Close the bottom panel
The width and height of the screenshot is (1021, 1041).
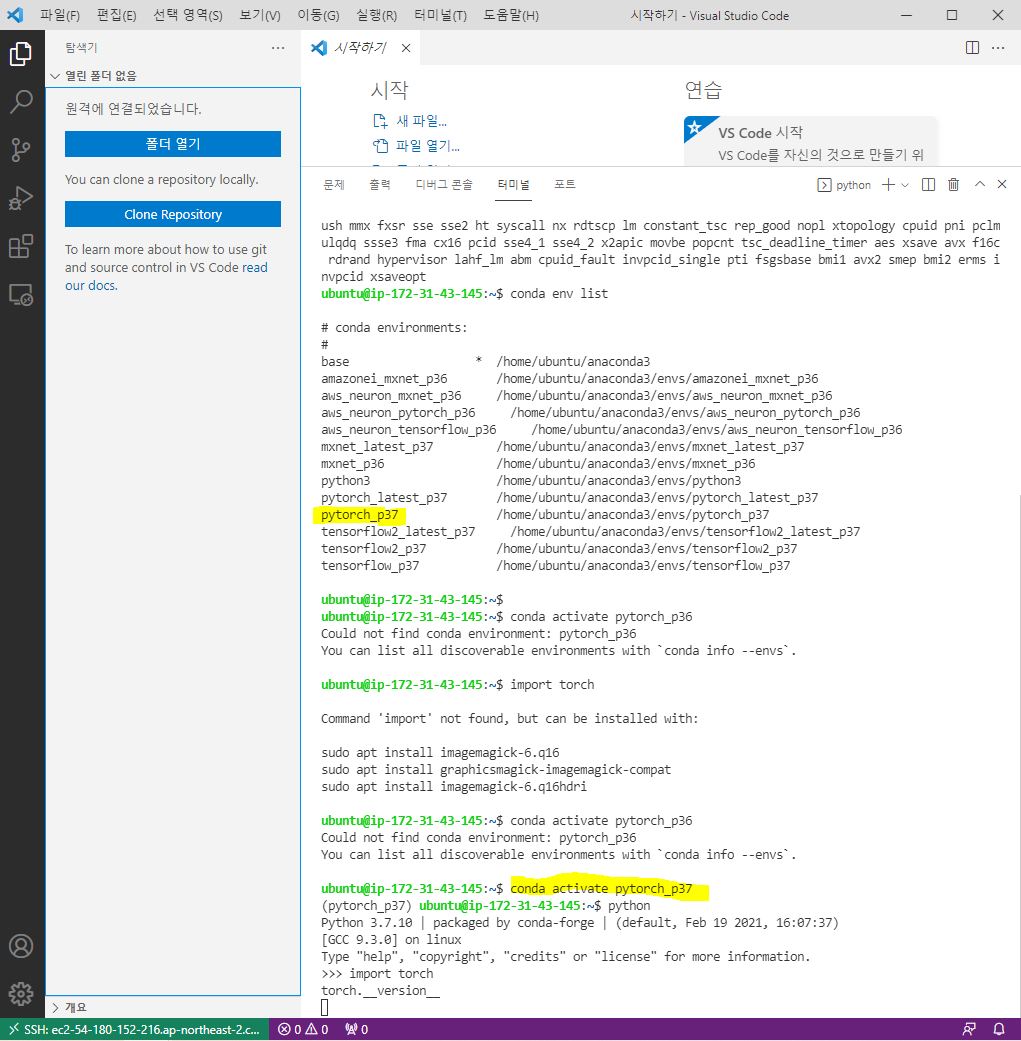(1002, 184)
